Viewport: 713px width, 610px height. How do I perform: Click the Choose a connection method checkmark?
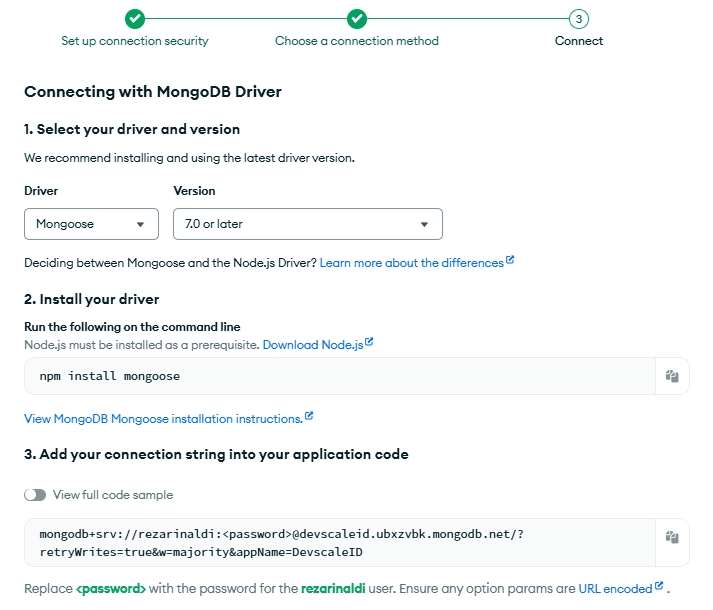[x=356, y=19]
